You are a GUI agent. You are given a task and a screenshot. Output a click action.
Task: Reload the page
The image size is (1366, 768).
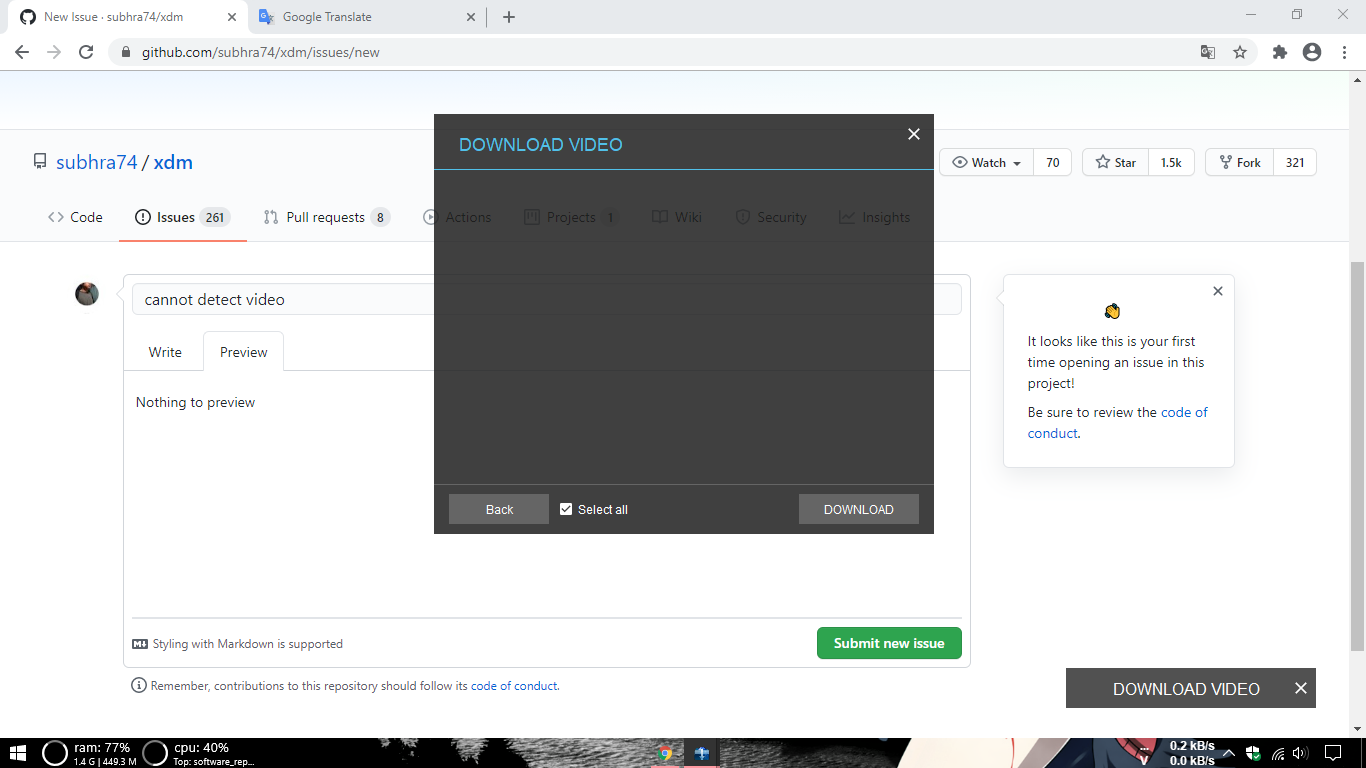click(86, 52)
